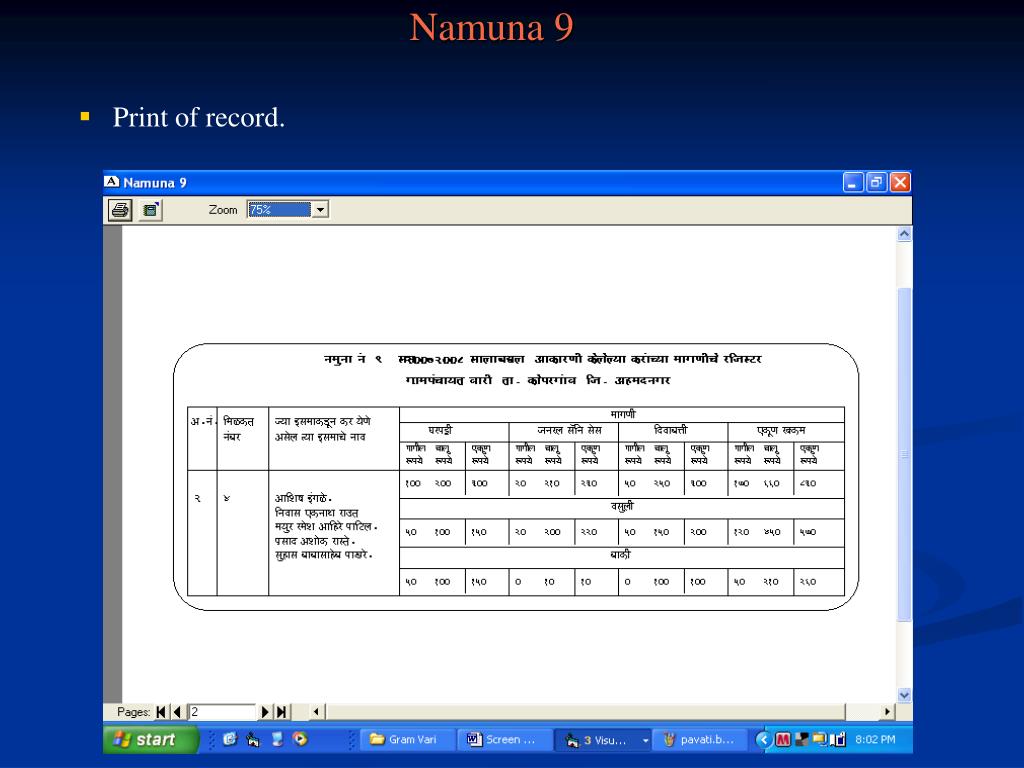Minimize the Namuna 9 window
Screen dimensions: 1024x768
pyautogui.click(x=852, y=182)
